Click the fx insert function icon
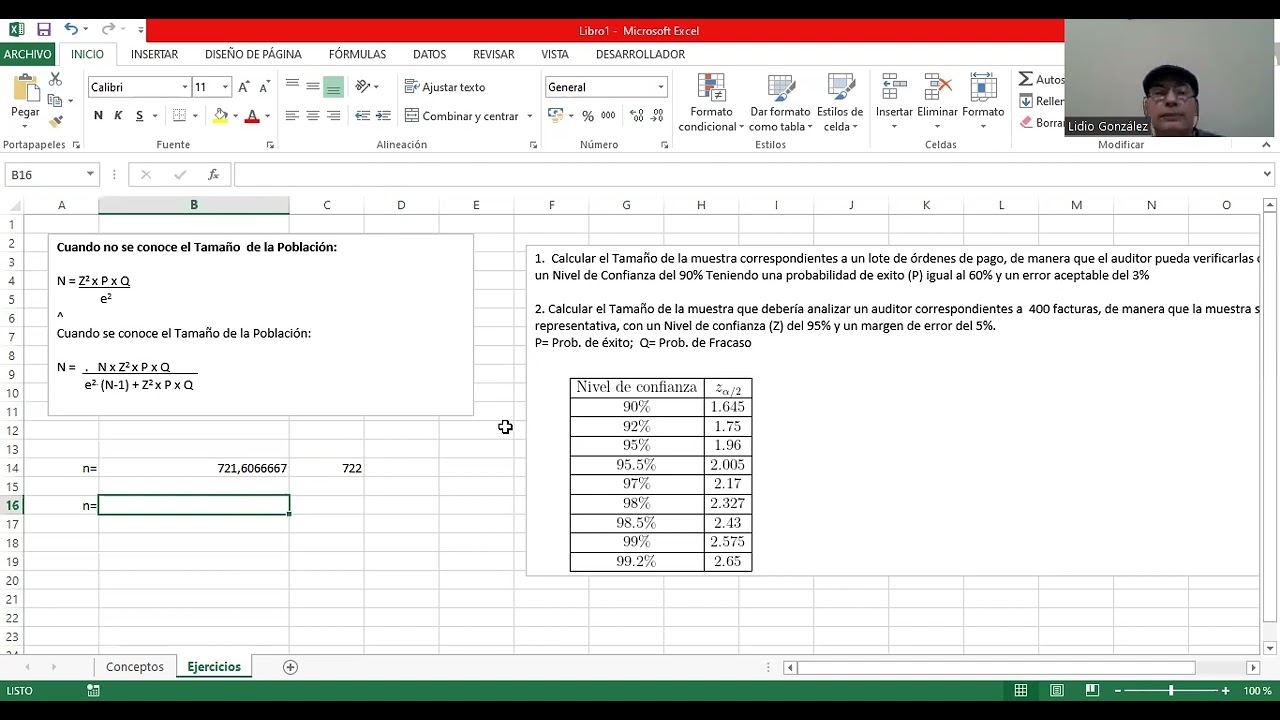1280x720 pixels. tap(213, 174)
